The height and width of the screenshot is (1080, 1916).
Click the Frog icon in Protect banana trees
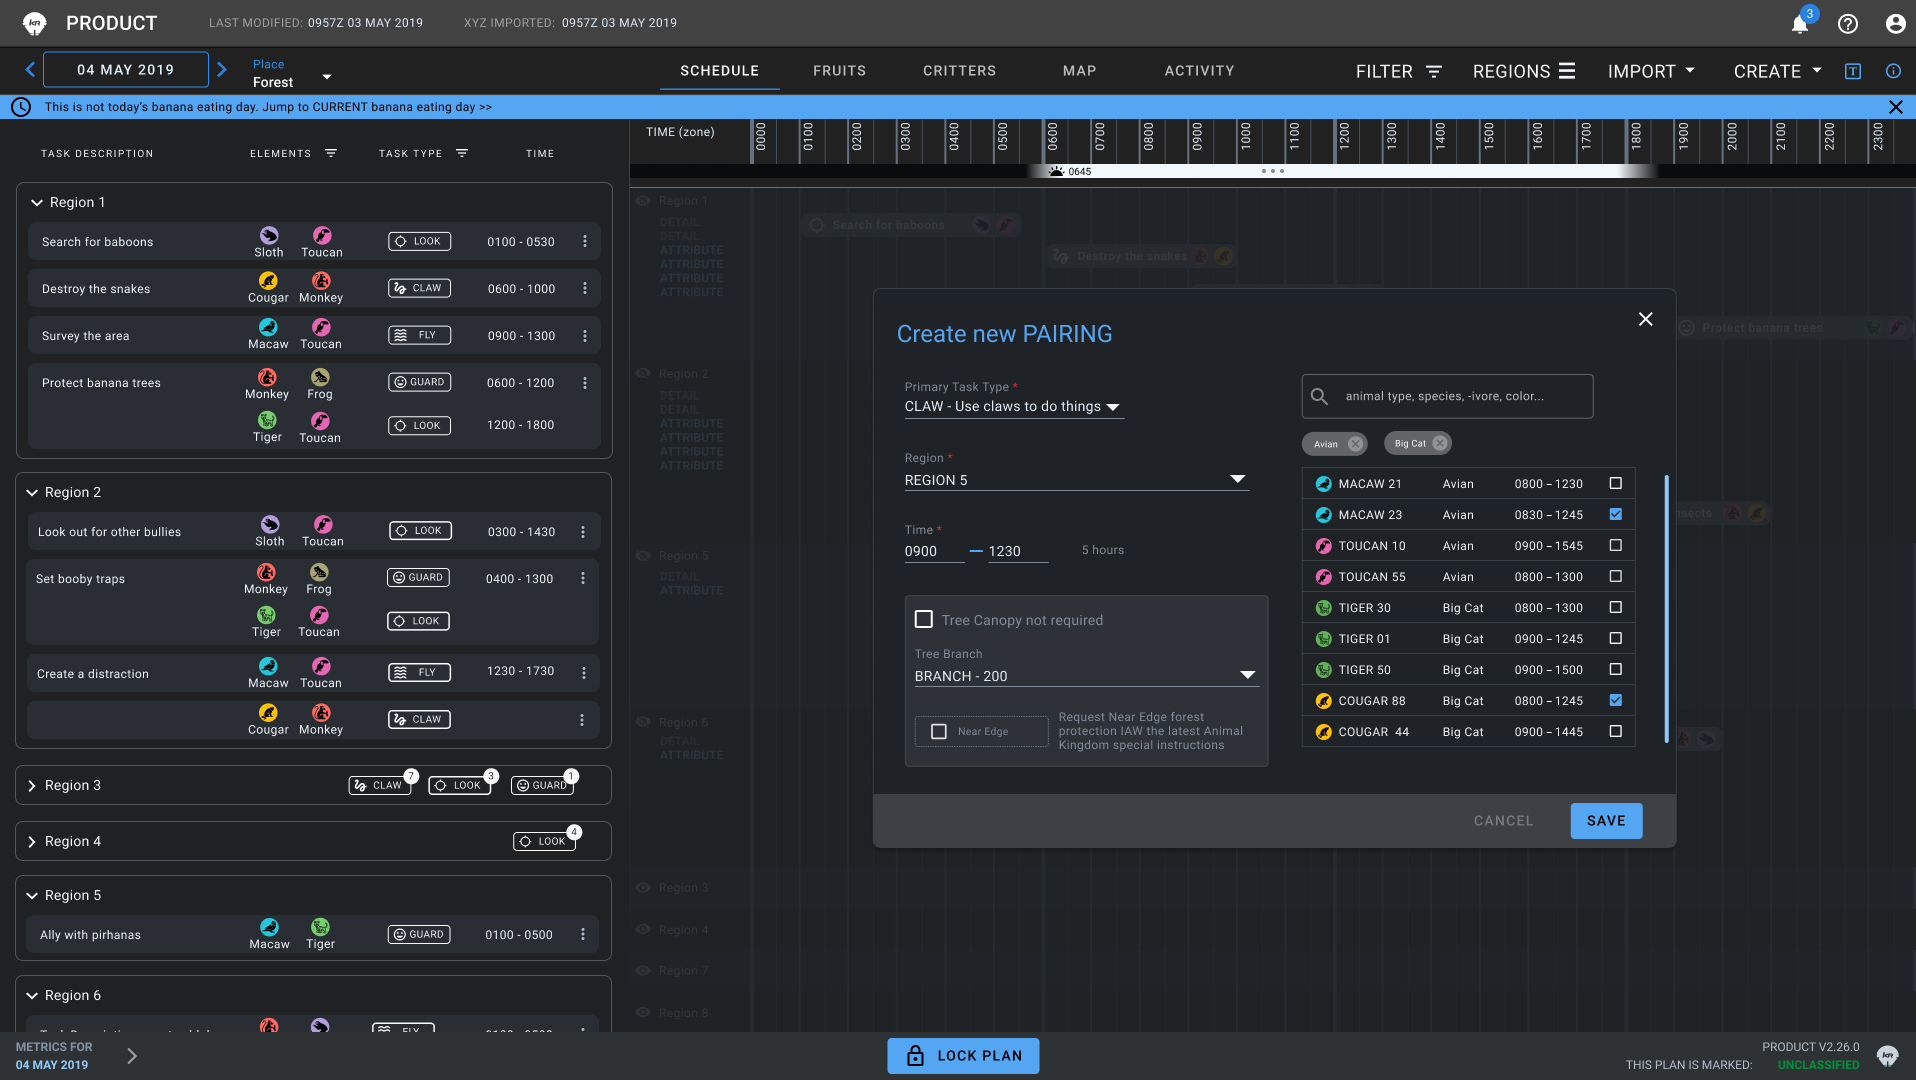[320, 377]
